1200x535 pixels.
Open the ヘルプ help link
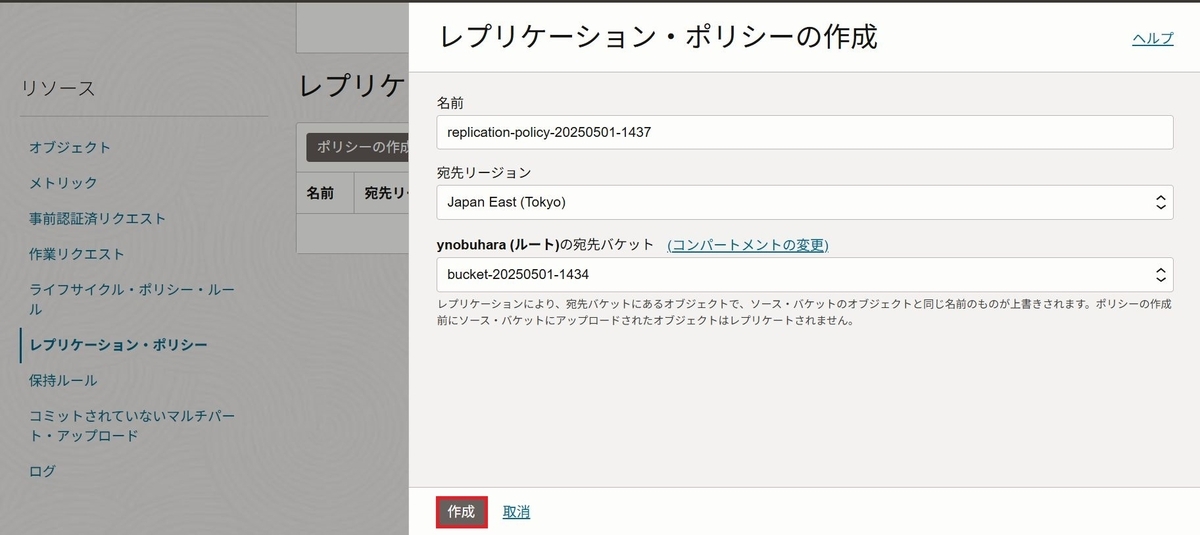pos(1153,38)
